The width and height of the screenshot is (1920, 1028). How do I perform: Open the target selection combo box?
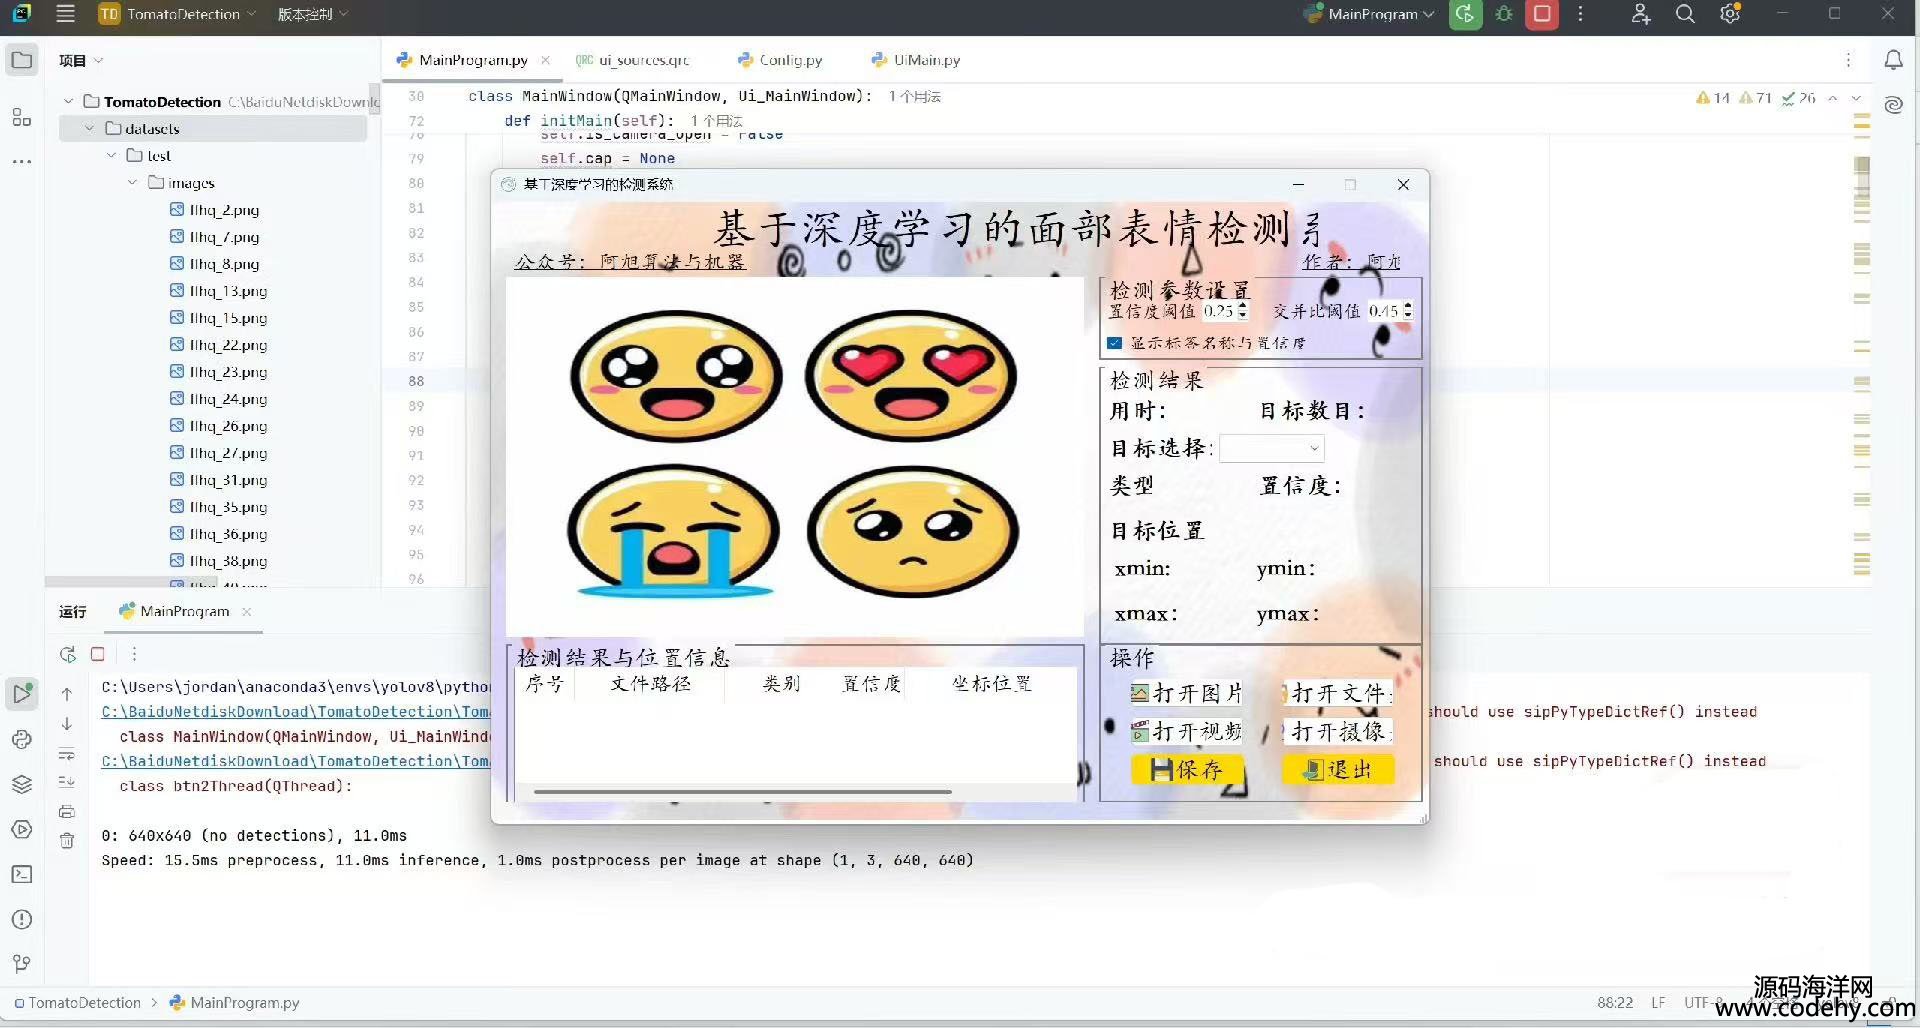(1272, 448)
